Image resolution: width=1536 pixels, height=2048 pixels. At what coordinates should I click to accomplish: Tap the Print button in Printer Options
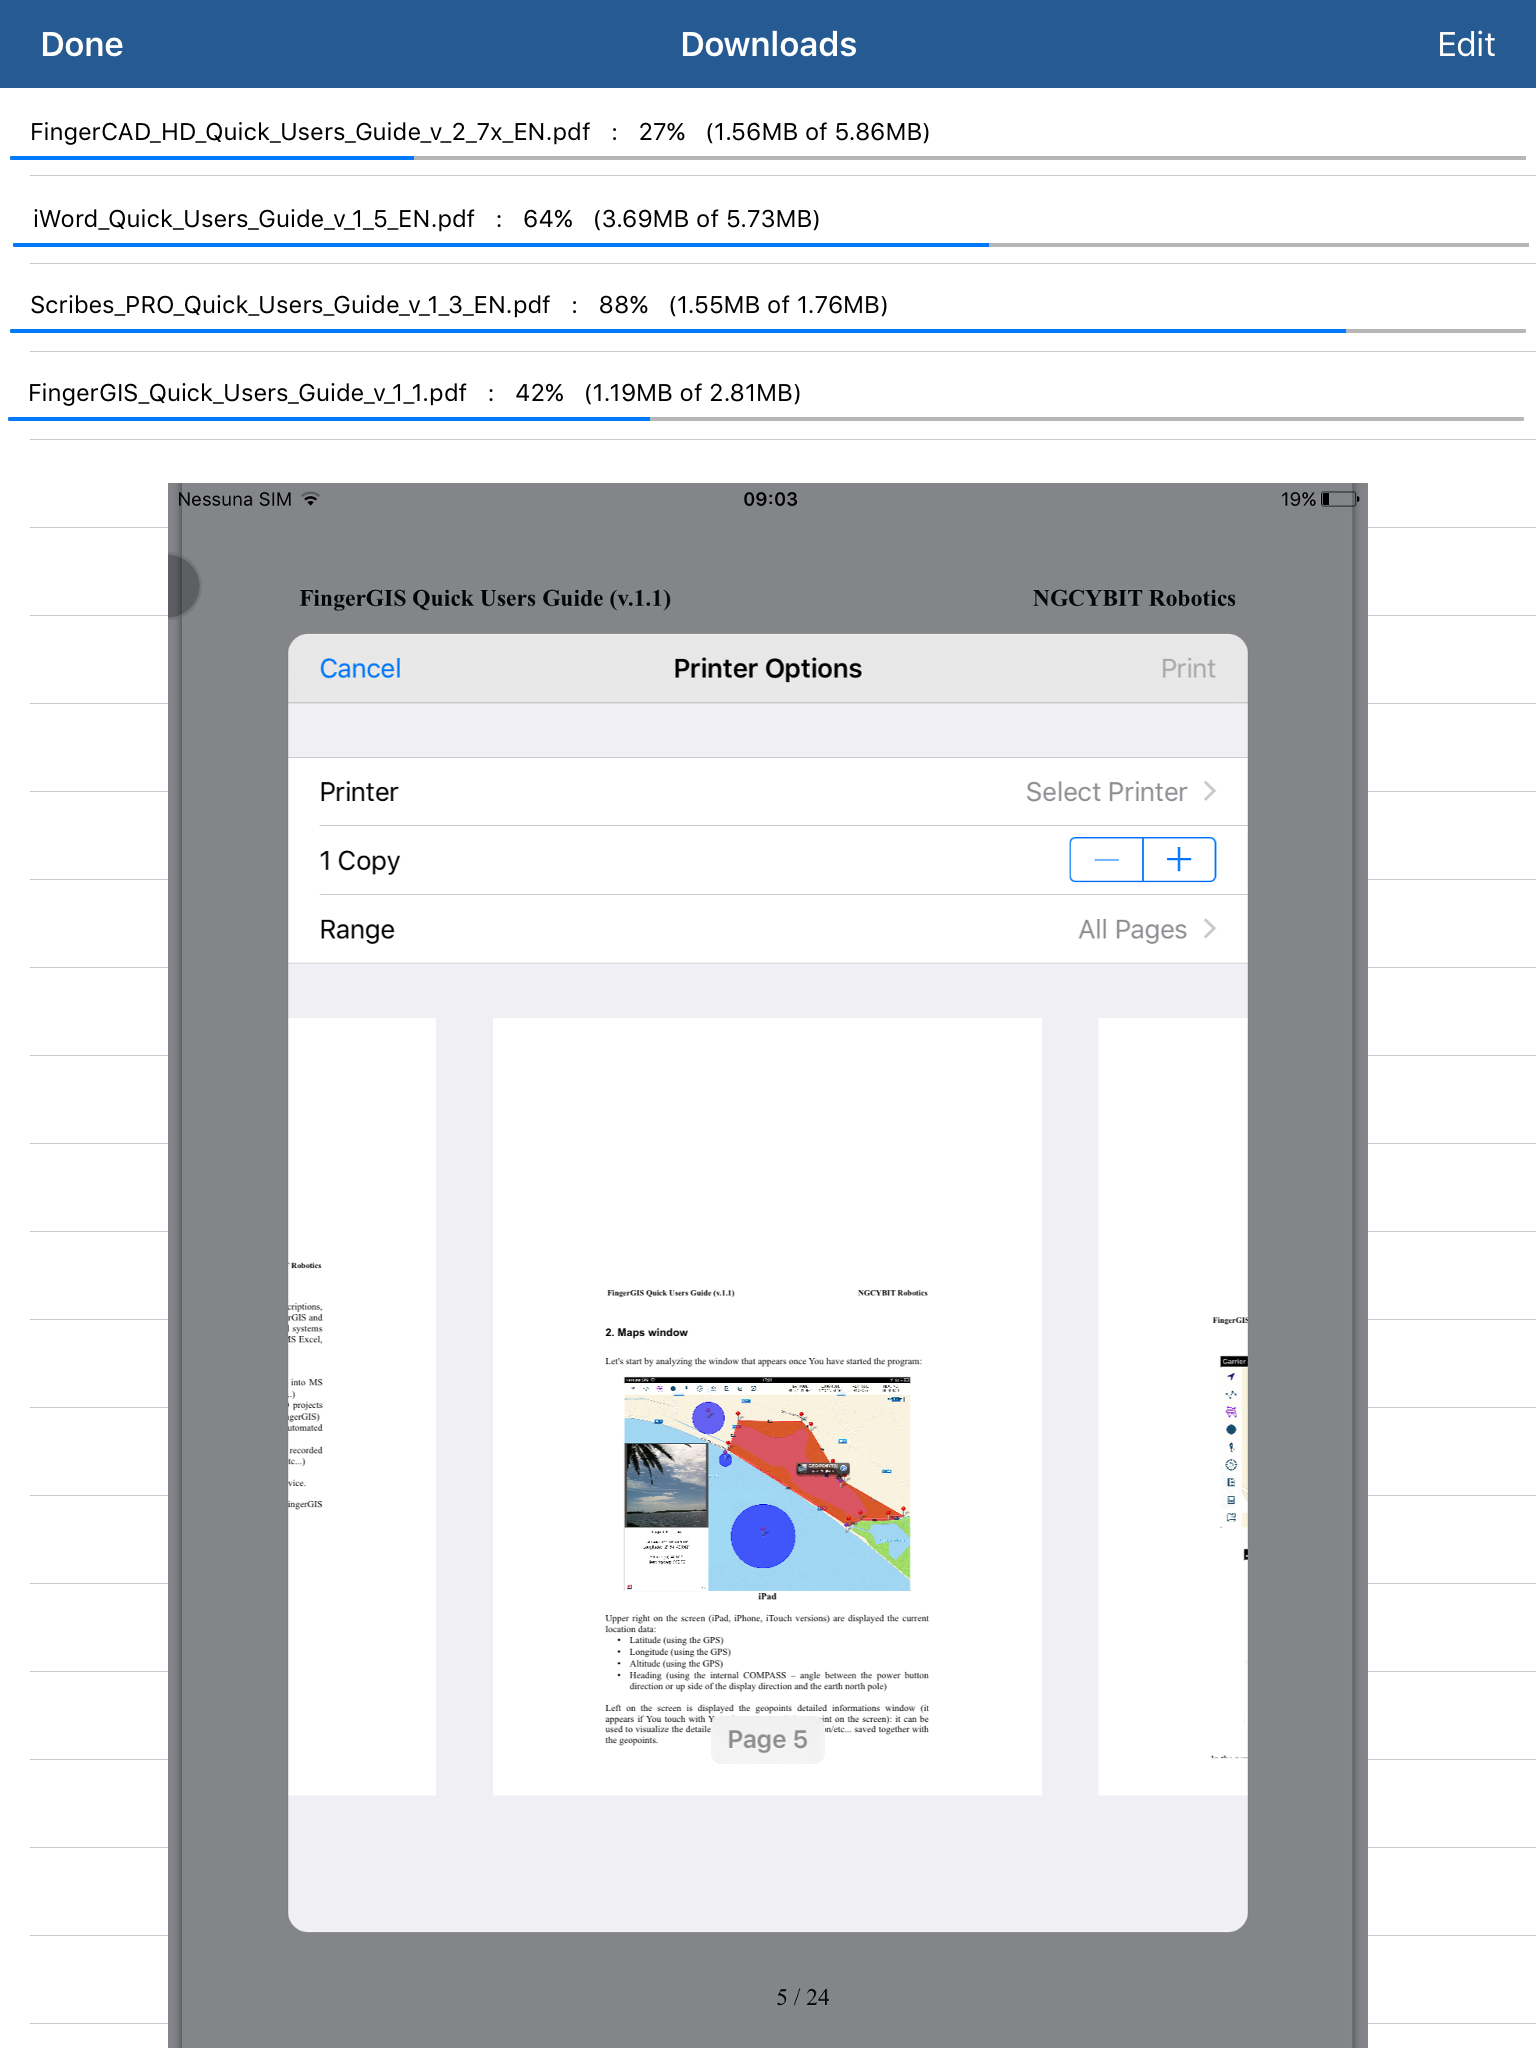tap(1188, 668)
